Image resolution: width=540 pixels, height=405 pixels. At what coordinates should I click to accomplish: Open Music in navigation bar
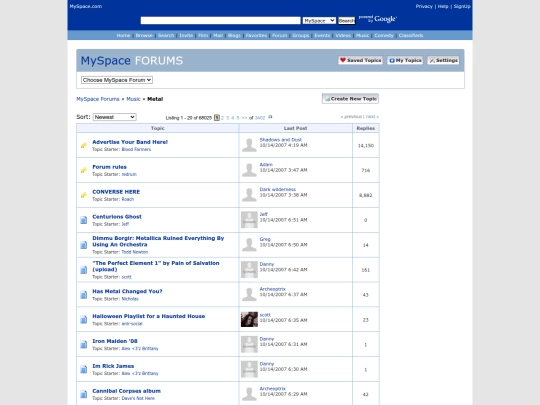[363, 35]
